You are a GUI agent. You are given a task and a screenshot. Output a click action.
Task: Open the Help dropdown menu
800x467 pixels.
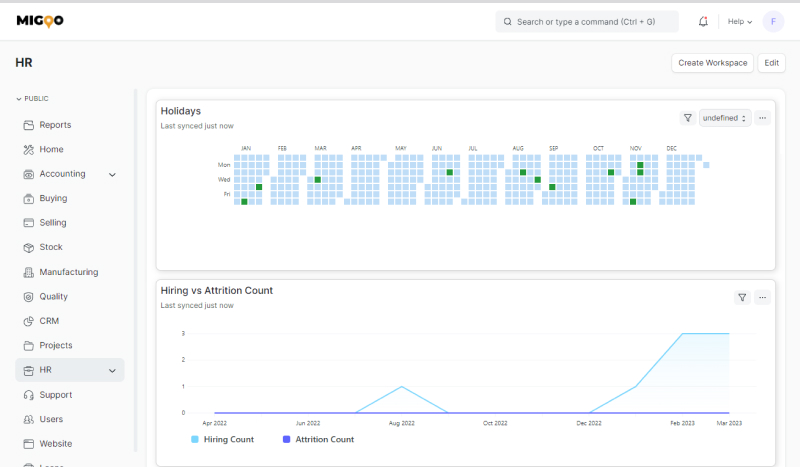pos(740,21)
